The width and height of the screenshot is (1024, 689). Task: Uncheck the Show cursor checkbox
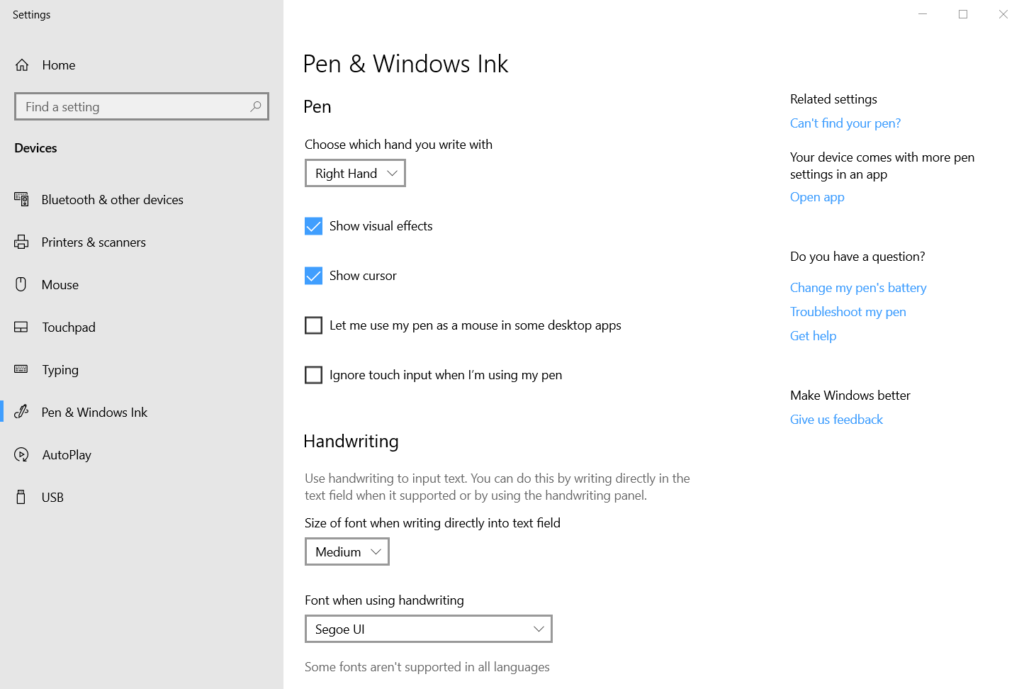(x=313, y=276)
